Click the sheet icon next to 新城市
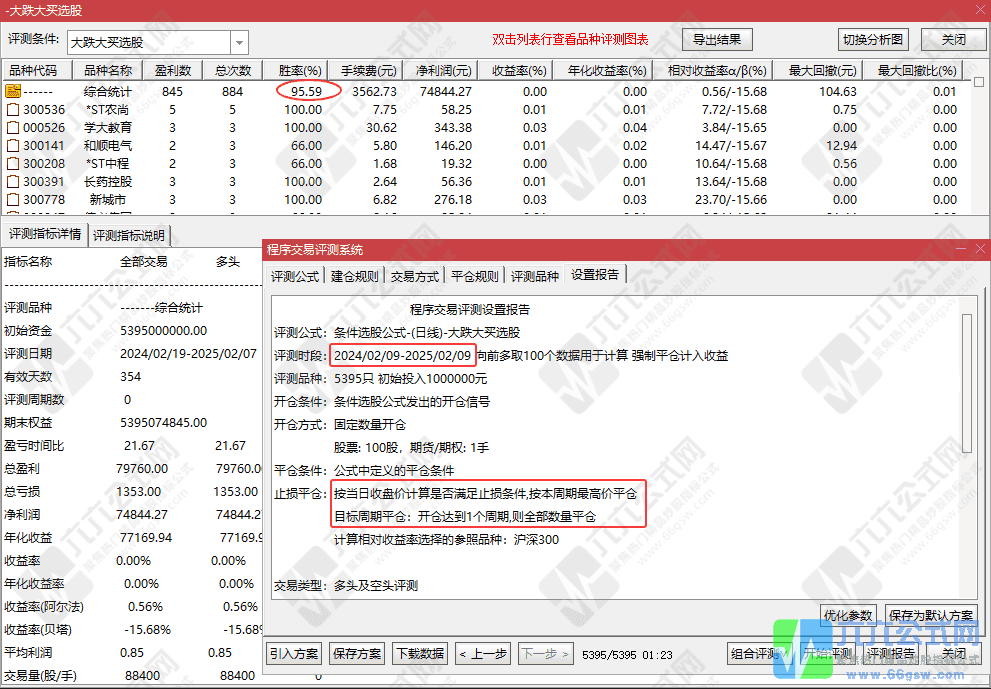 click(x=12, y=200)
